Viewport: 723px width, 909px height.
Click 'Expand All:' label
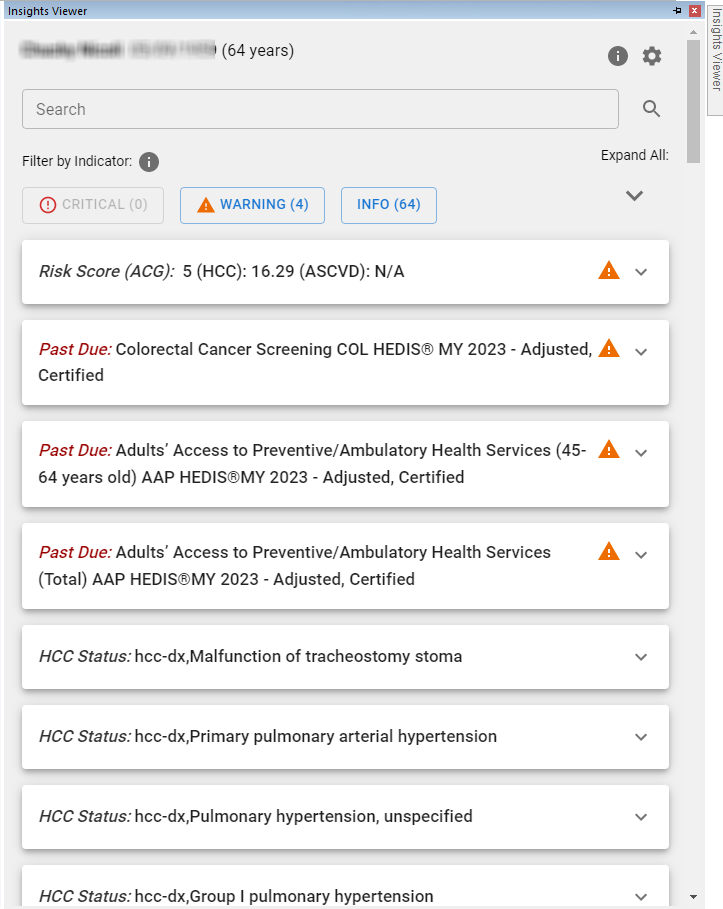pyautogui.click(x=634, y=155)
